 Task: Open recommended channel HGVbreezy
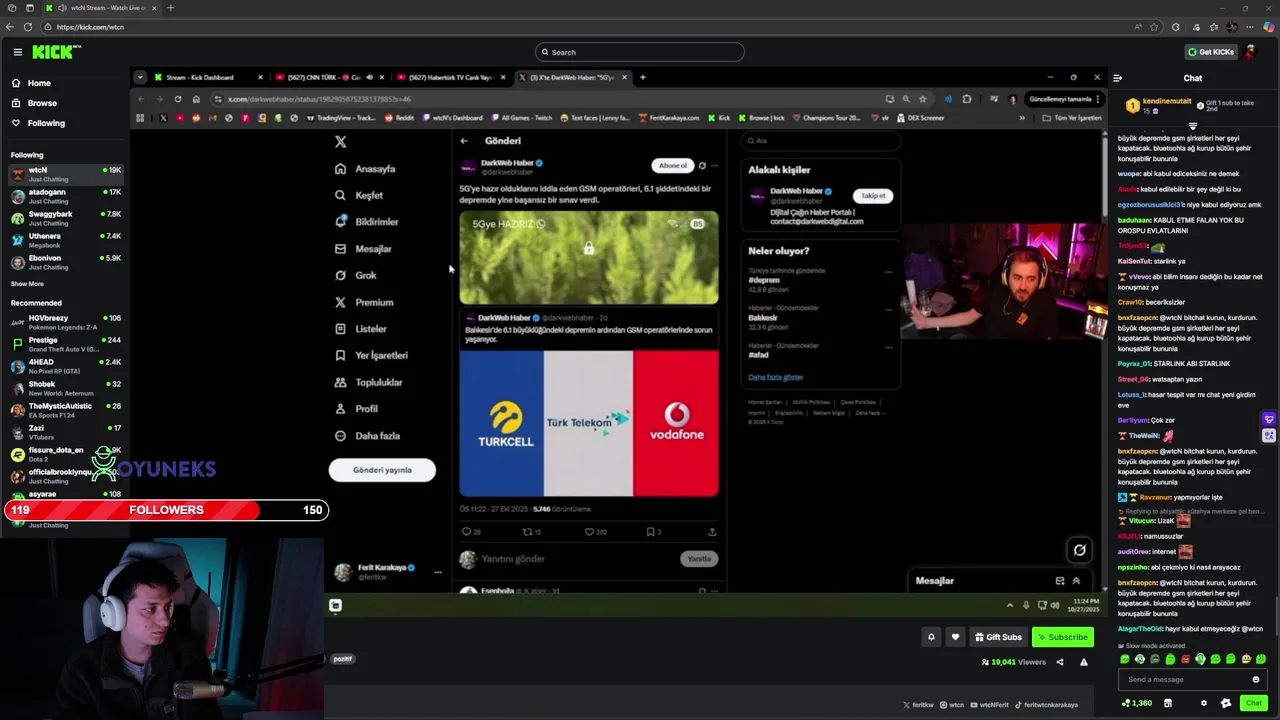pos(65,322)
